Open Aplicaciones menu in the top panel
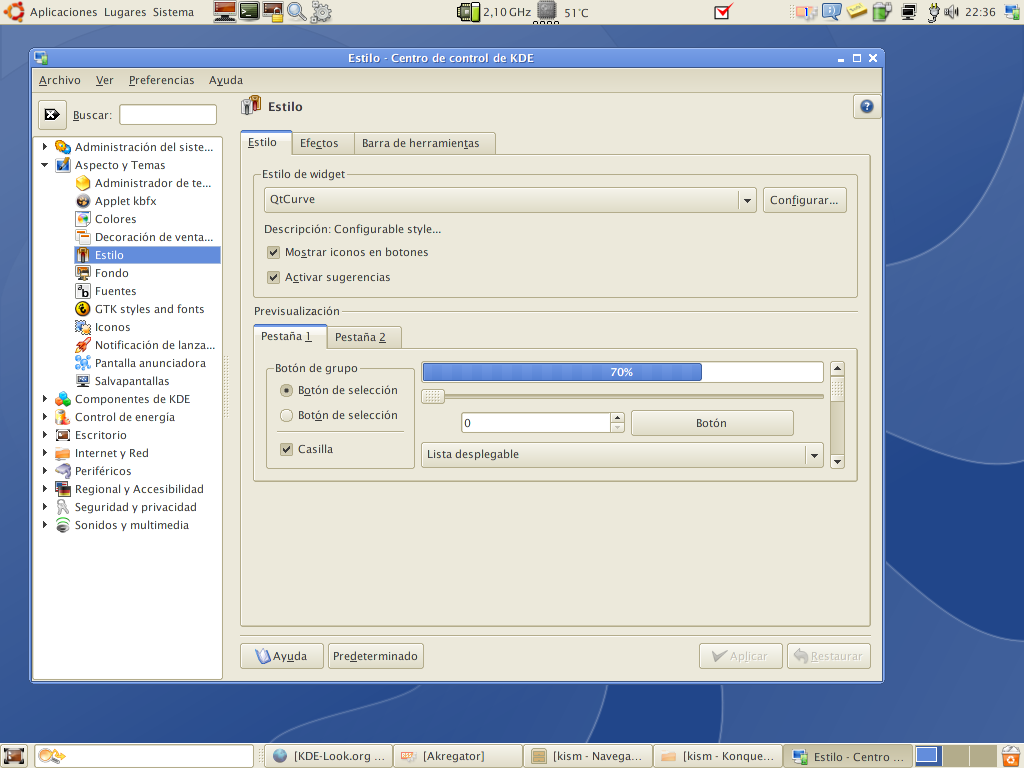This screenshot has width=1024, height=768. point(63,12)
